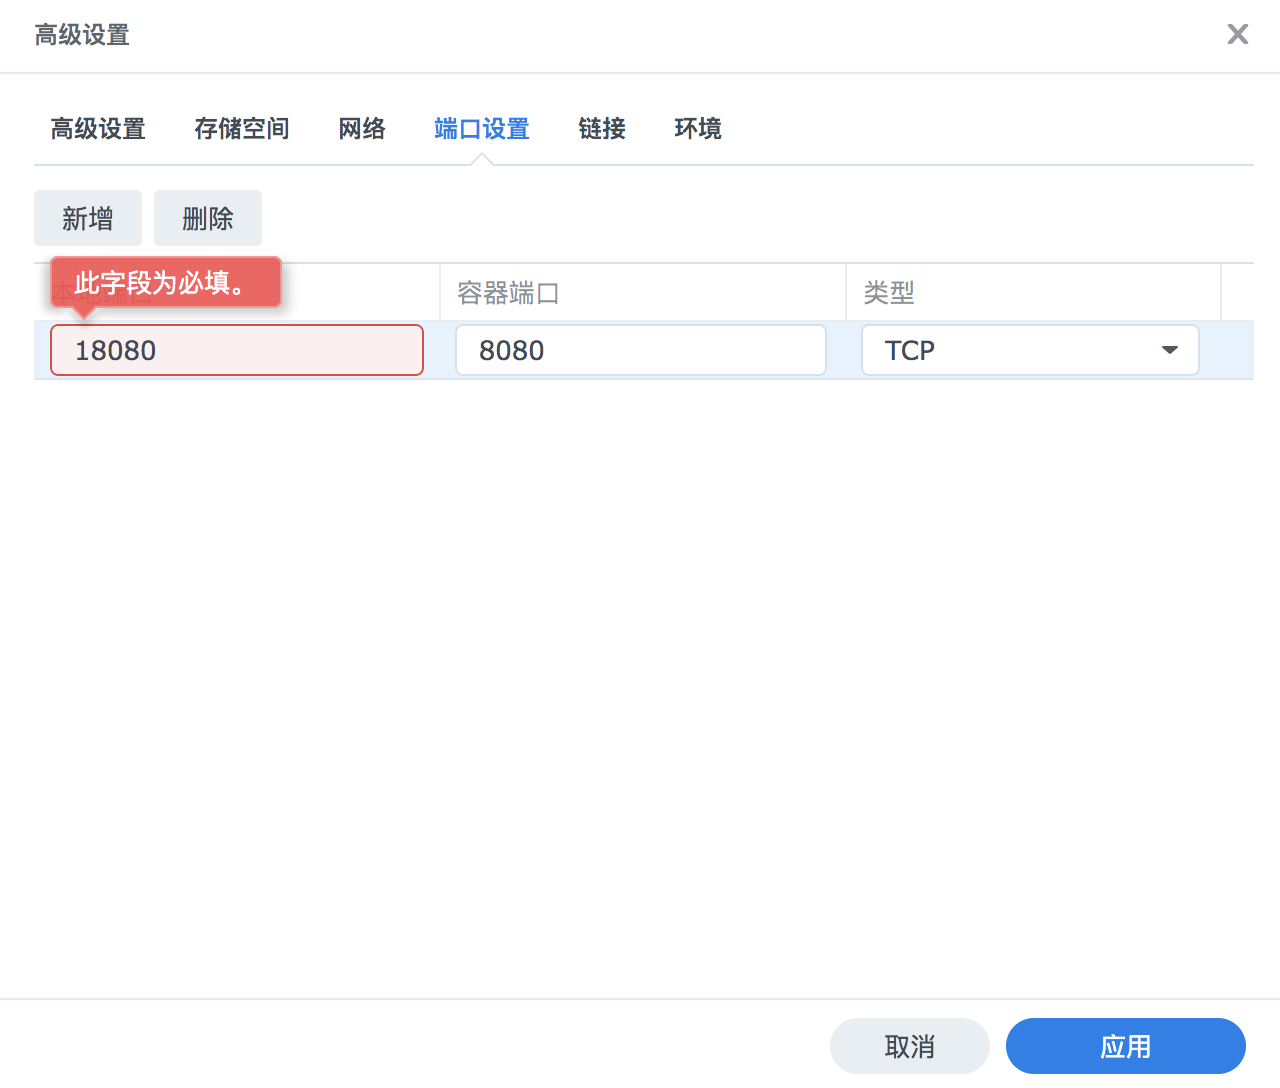Click the 类型 column header
Viewport: 1280px width, 1088px height.
tap(1033, 292)
